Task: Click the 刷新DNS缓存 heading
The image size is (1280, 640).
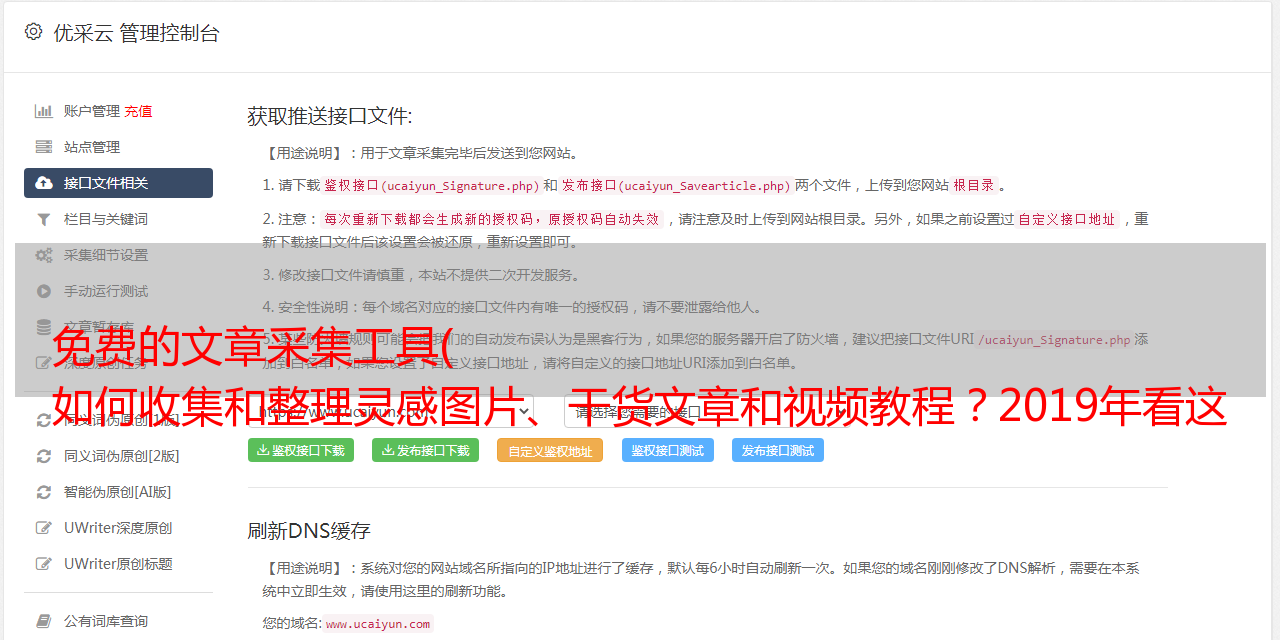Action: click(x=309, y=531)
